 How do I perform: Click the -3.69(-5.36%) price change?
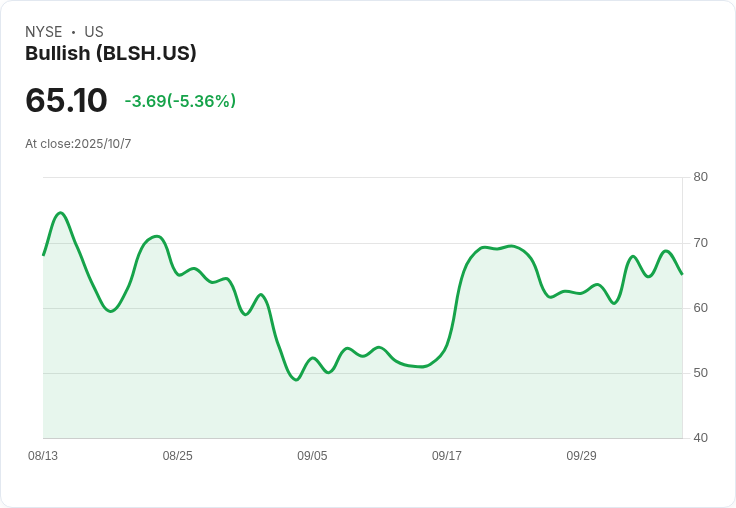tap(180, 101)
